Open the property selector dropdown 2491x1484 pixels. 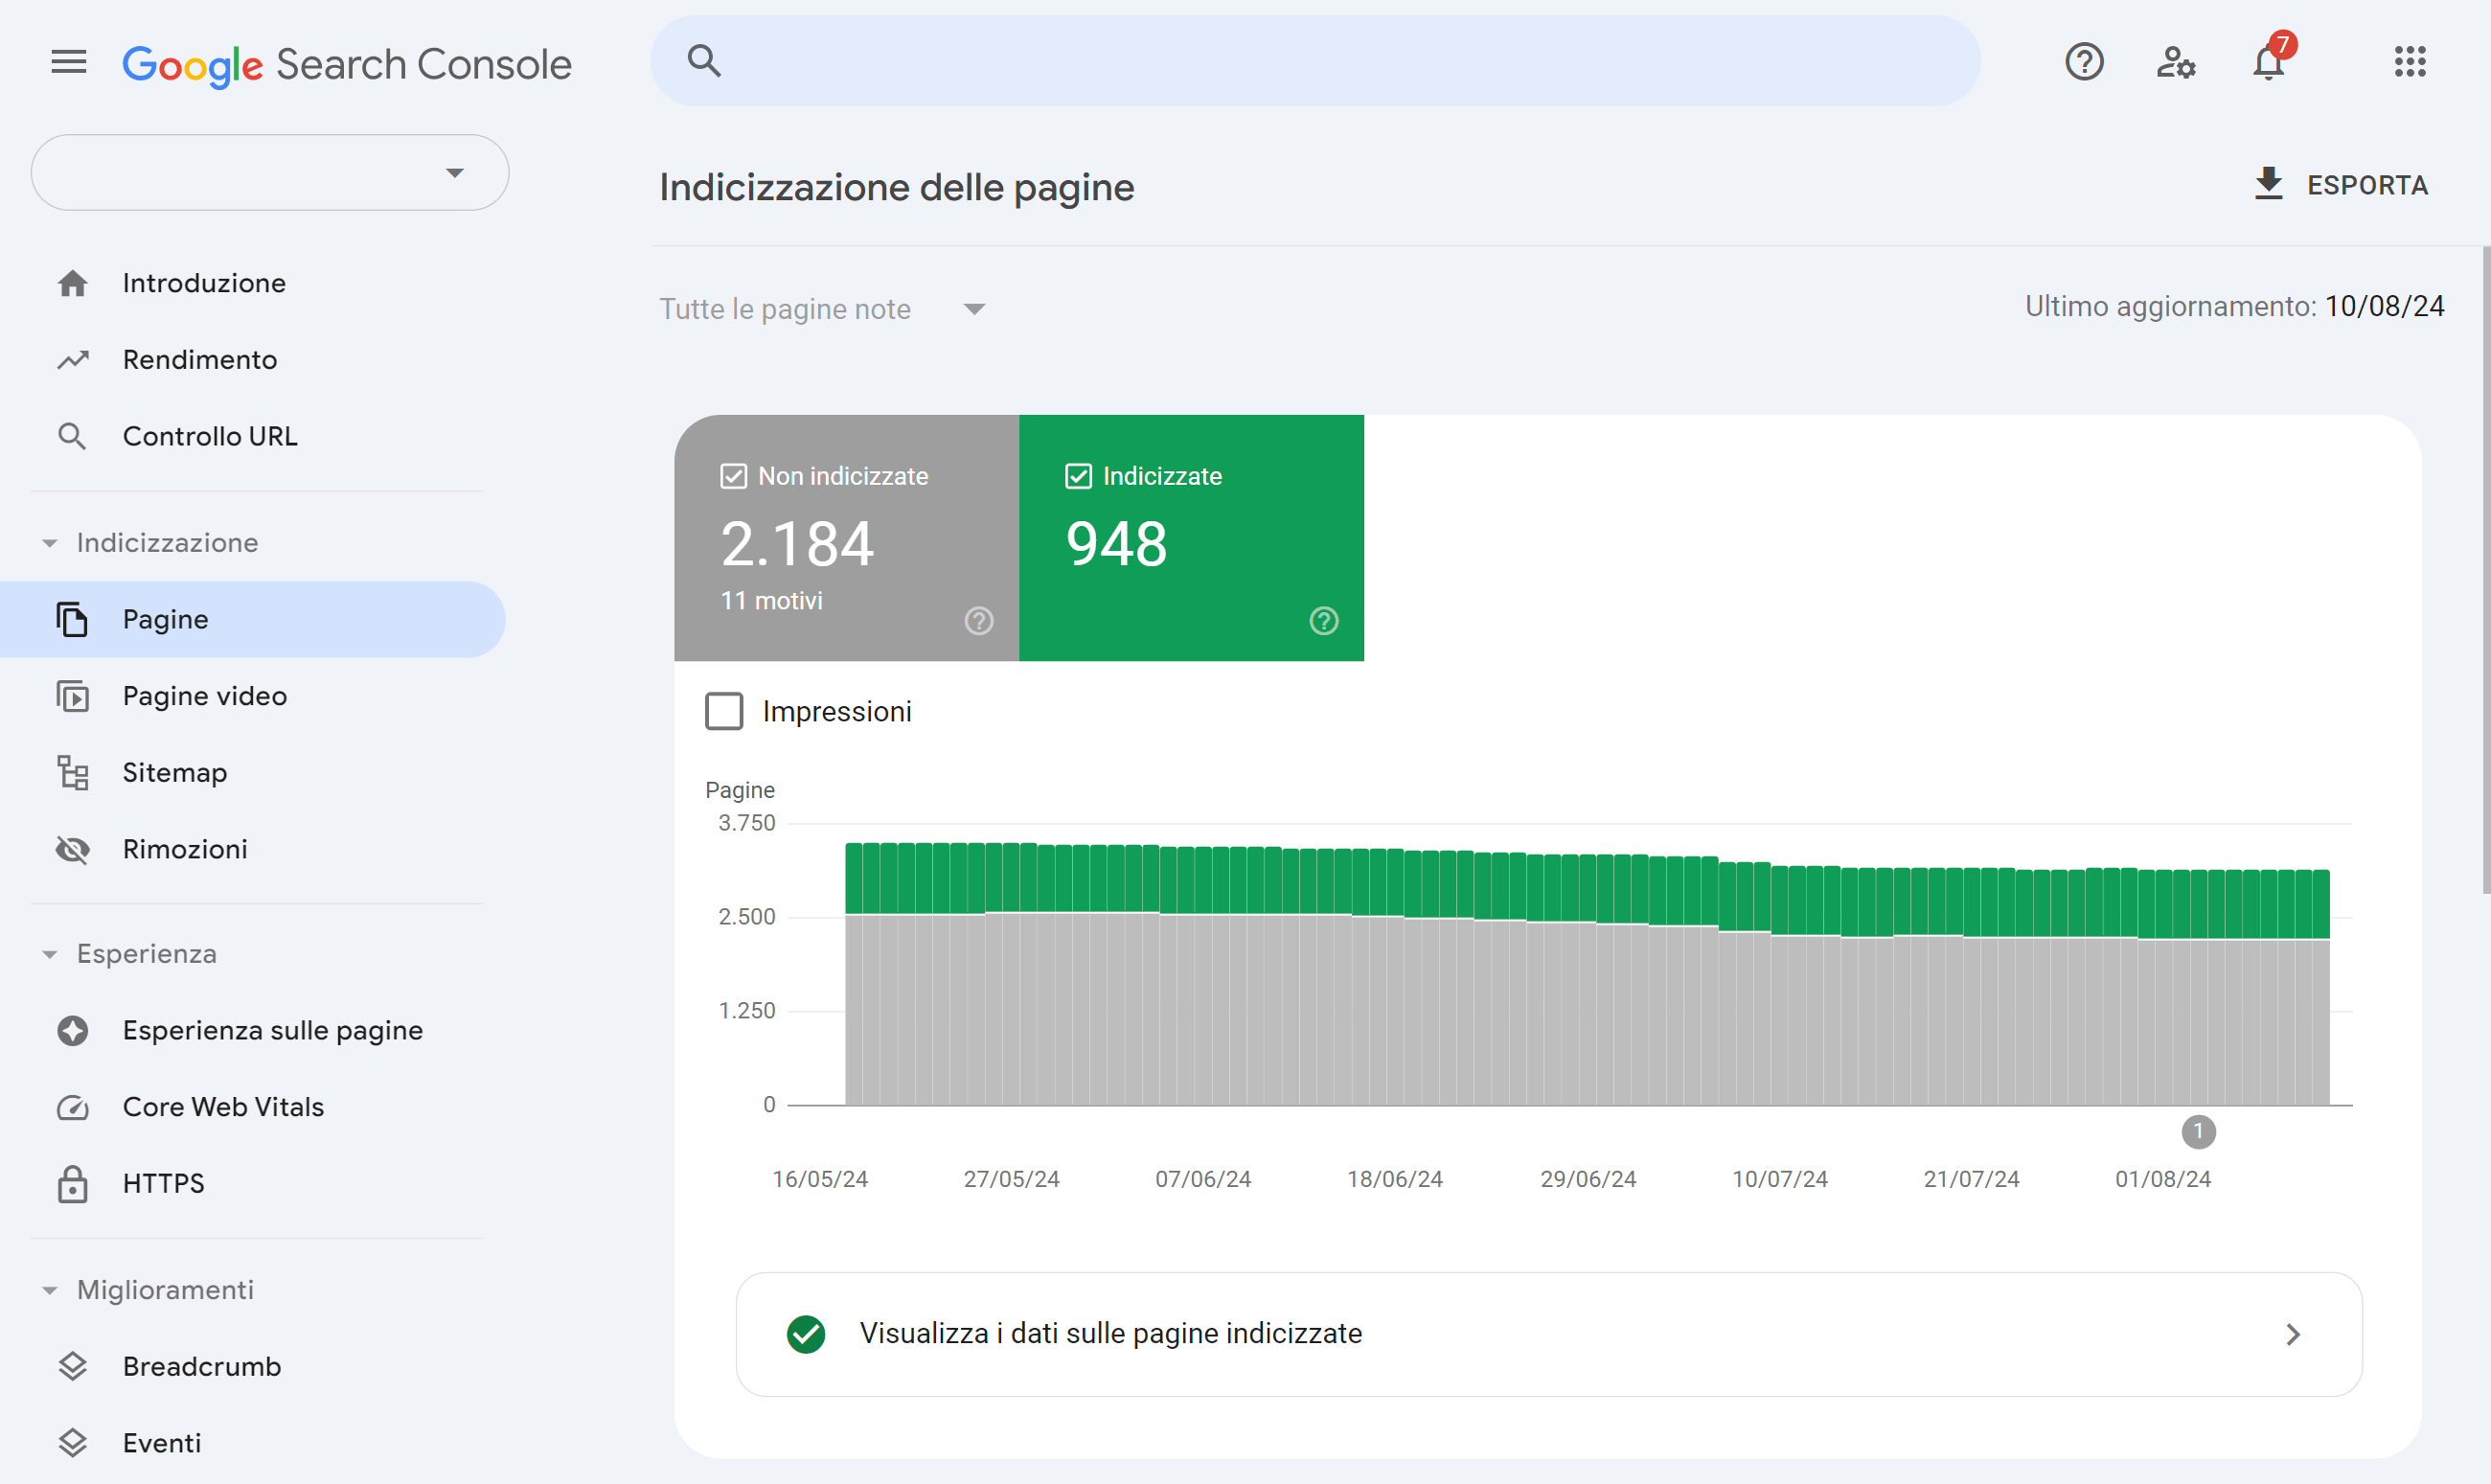click(270, 173)
